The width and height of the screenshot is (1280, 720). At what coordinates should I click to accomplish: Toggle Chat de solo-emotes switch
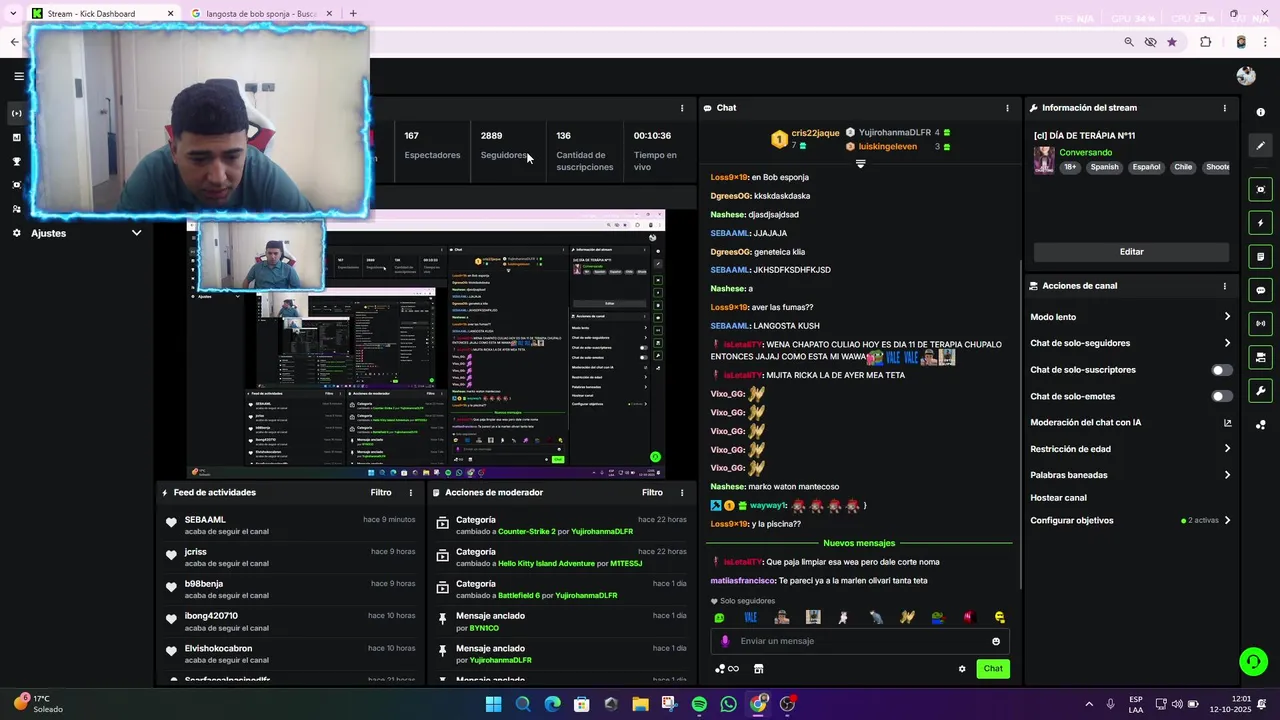[1221, 396]
